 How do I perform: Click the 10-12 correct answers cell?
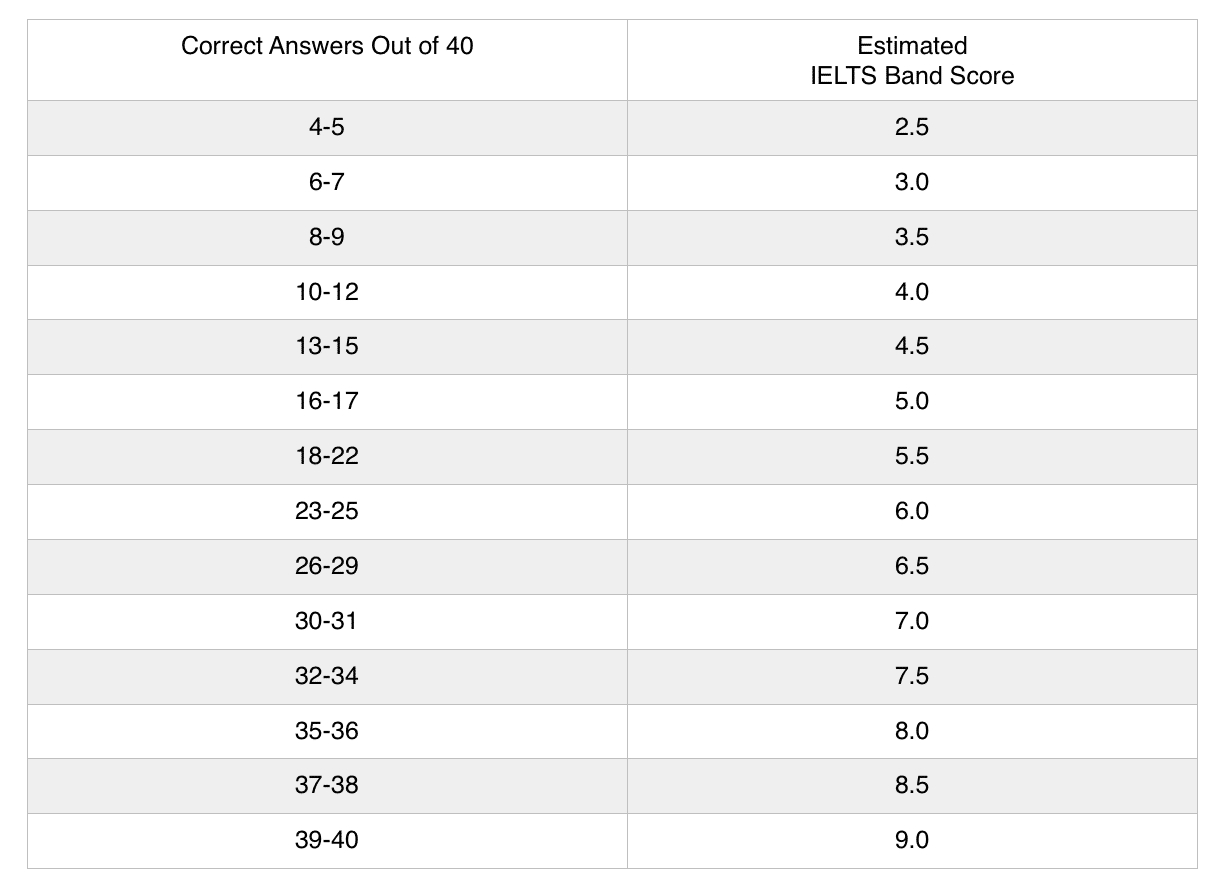[x=327, y=292]
